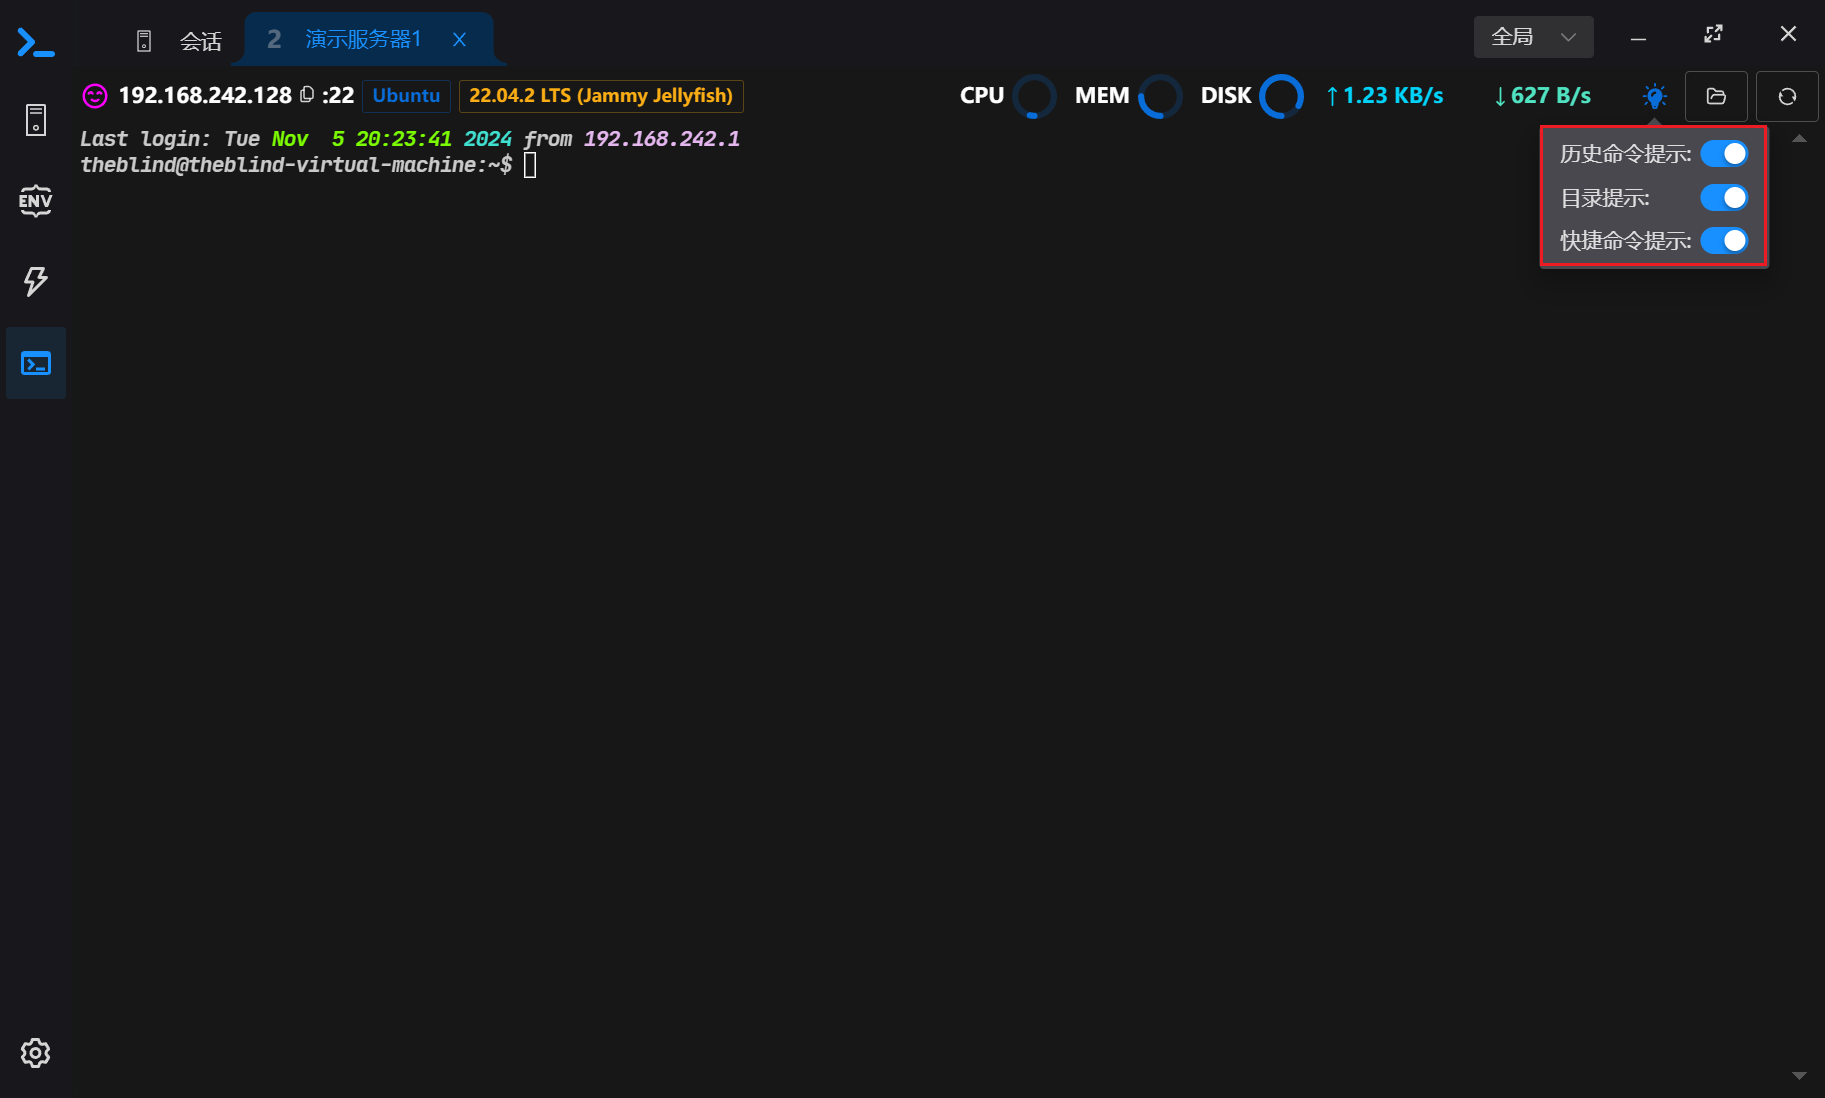Open the 全局 dropdown
The image size is (1825, 1098).
pyautogui.click(x=1533, y=37)
